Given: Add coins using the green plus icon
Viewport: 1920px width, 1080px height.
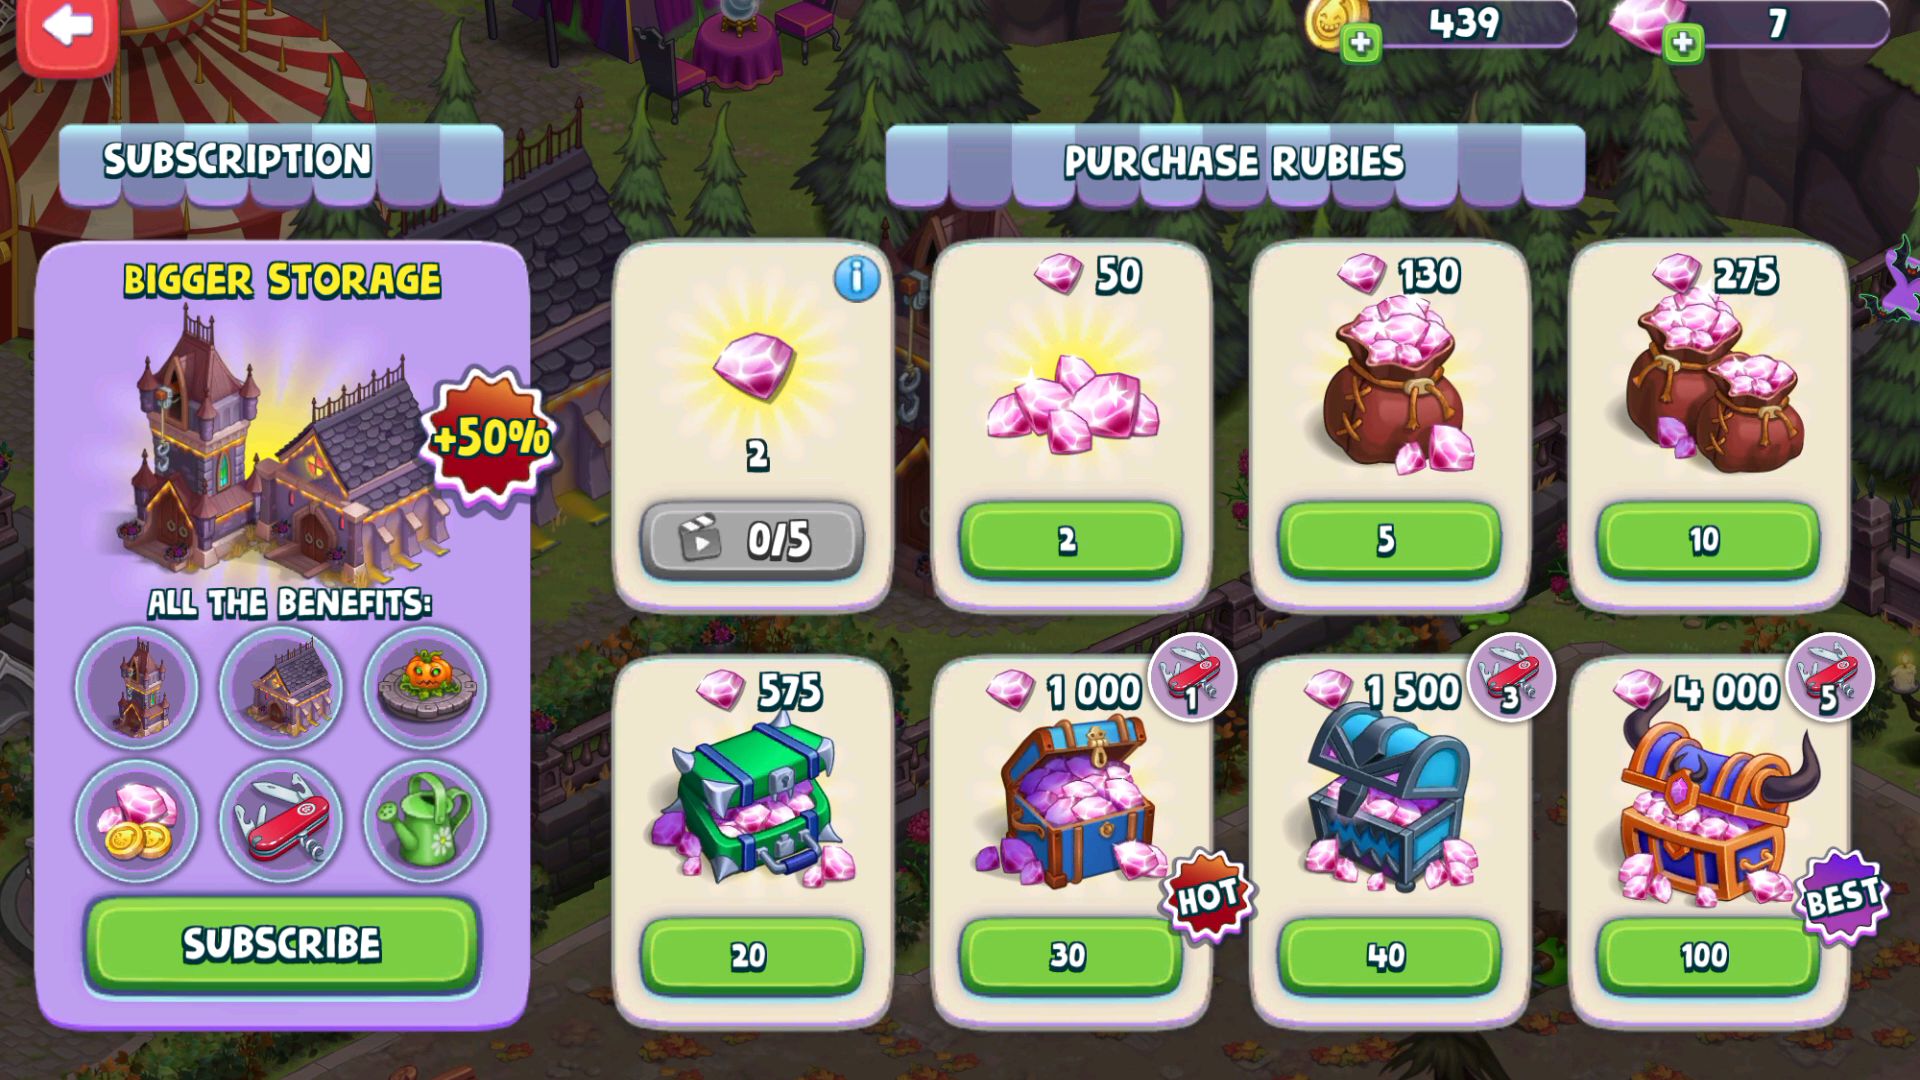Looking at the screenshot, I should click(1360, 43).
